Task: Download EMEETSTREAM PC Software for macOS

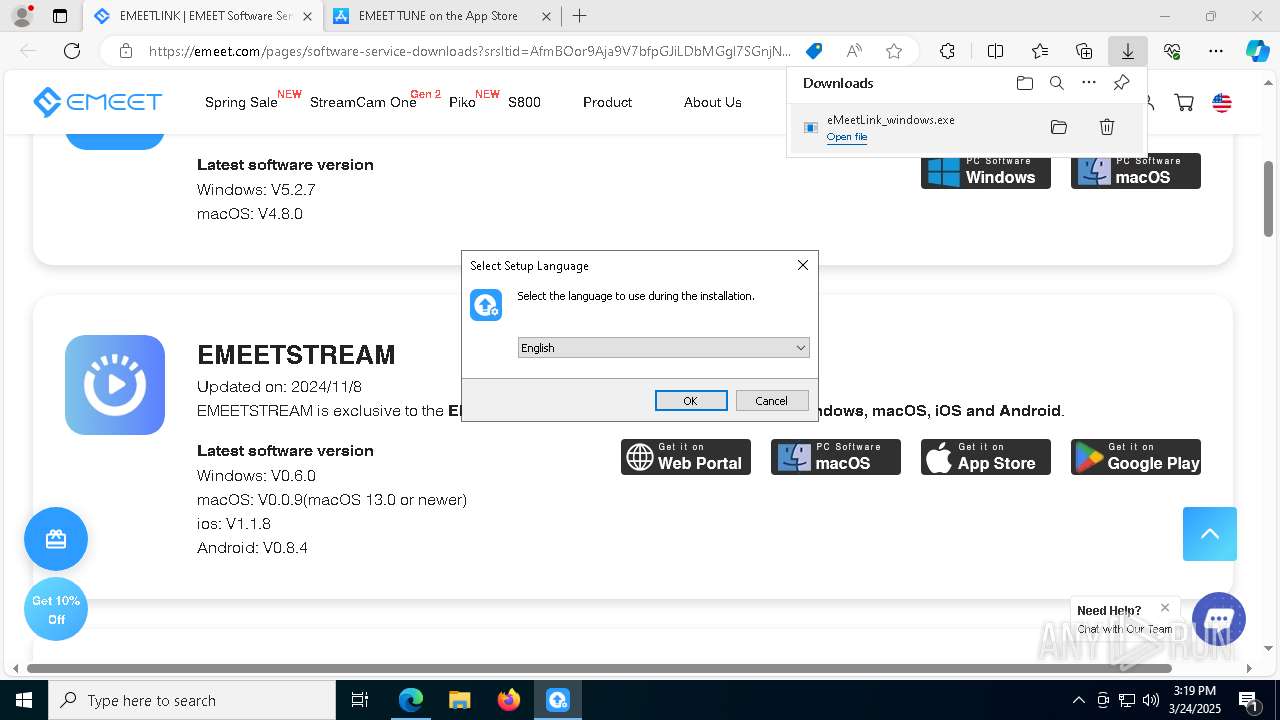Action: (836, 457)
